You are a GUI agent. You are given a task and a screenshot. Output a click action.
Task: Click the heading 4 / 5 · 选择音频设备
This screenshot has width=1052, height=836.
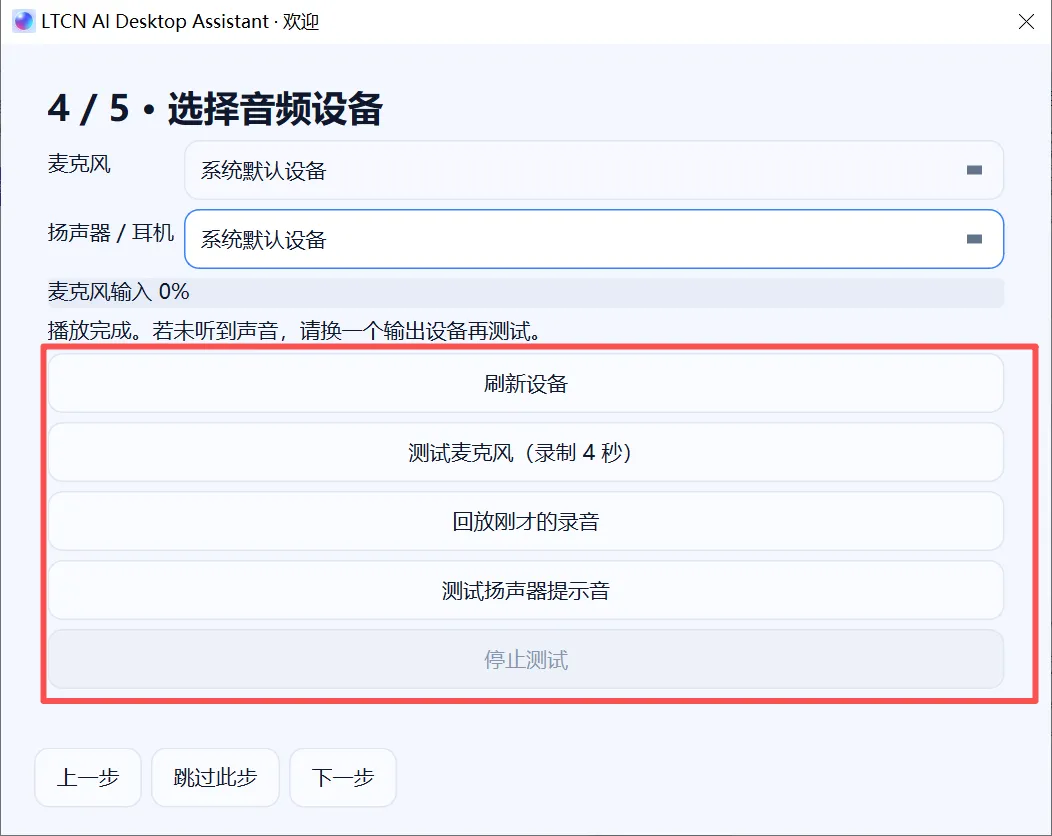tap(215, 108)
